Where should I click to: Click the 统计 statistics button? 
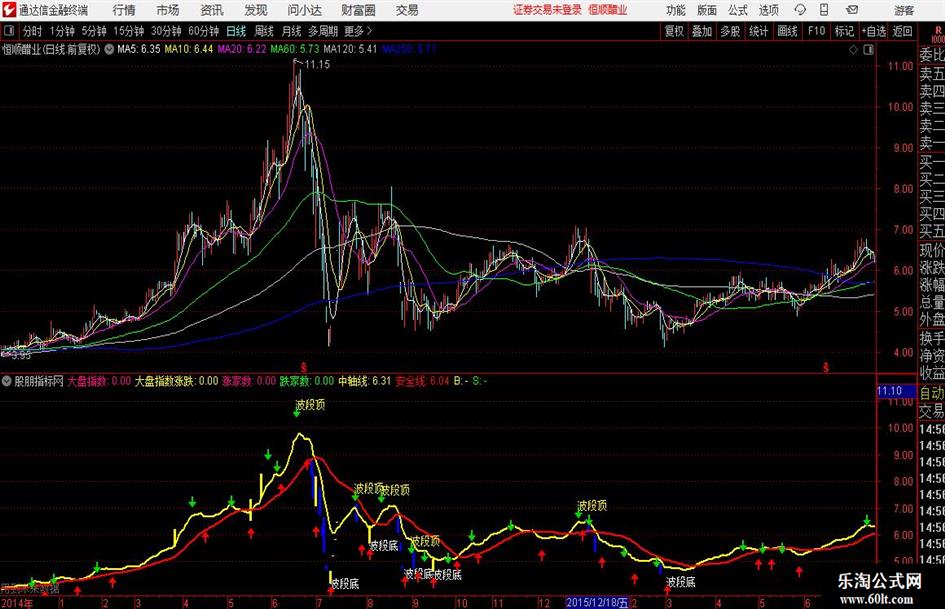(x=758, y=31)
